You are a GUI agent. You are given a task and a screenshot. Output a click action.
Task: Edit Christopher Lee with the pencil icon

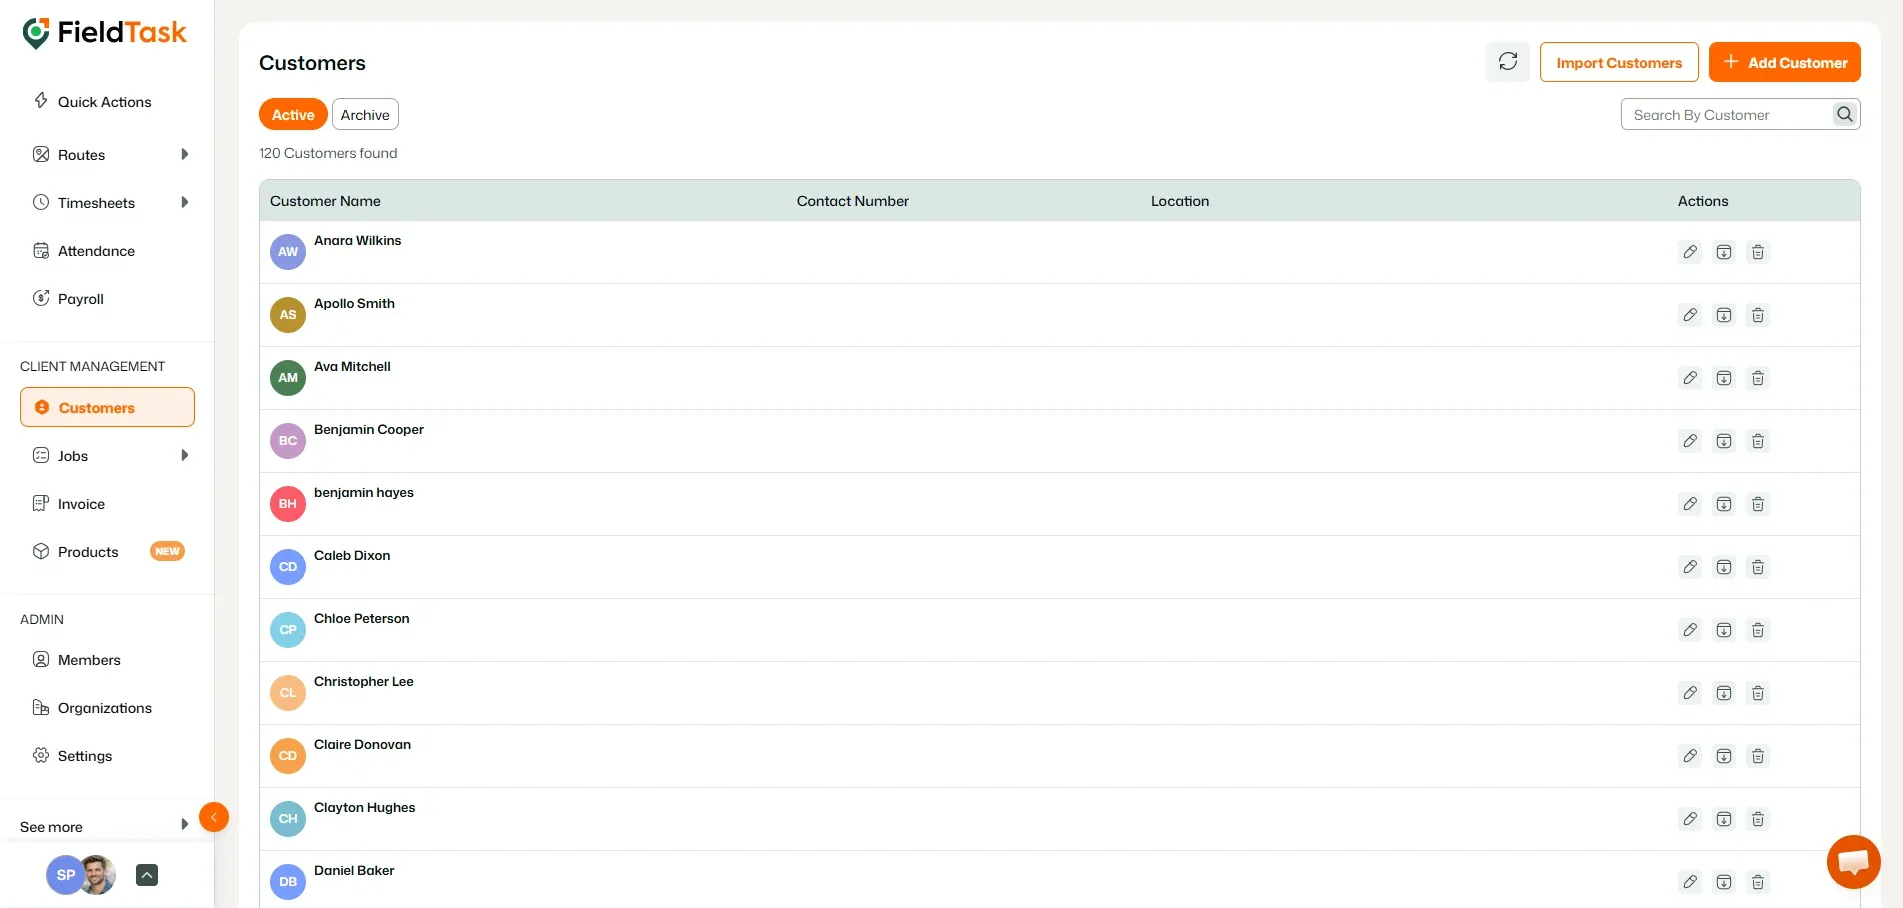pyautogui.click(x=1690, y=693)
